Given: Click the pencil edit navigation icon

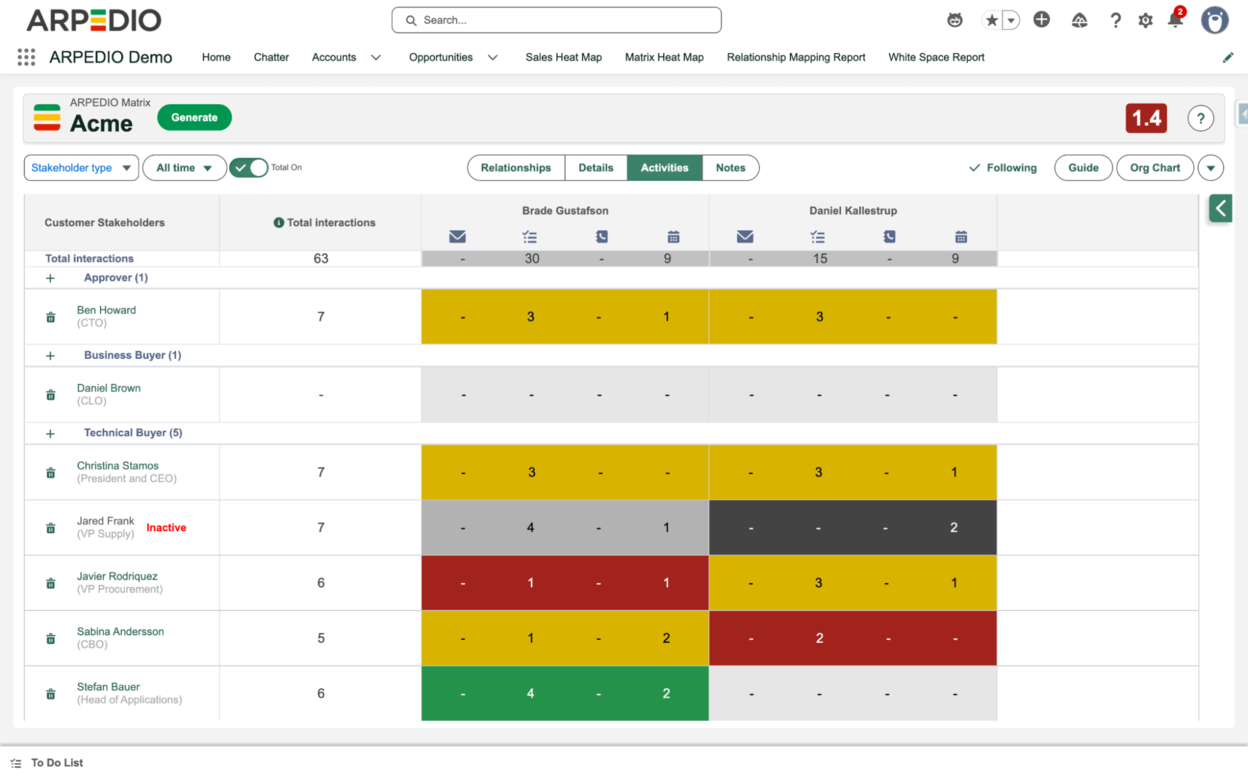Looking at the screenshot, I should click(x=1228, y=58).
